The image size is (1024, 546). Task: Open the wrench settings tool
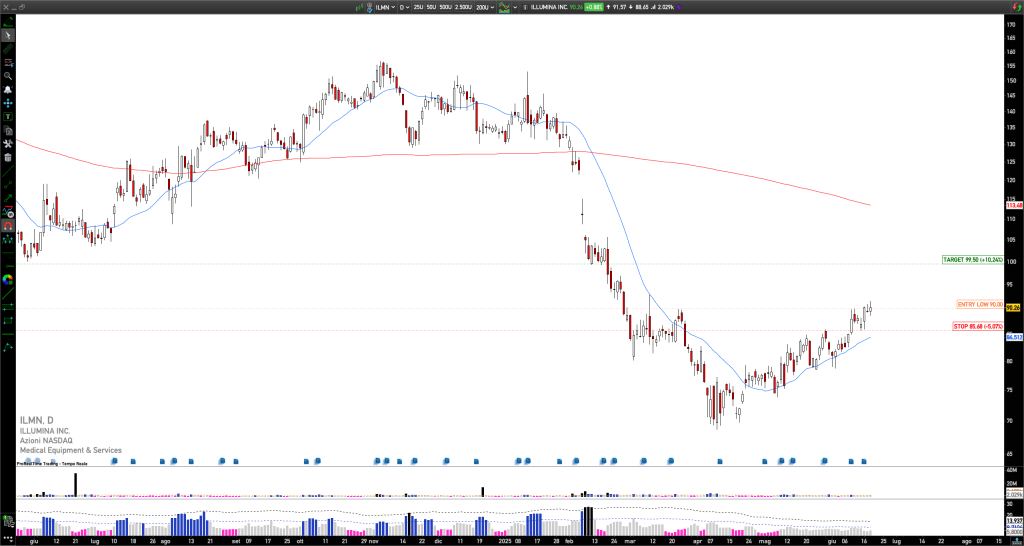[8, 144]
